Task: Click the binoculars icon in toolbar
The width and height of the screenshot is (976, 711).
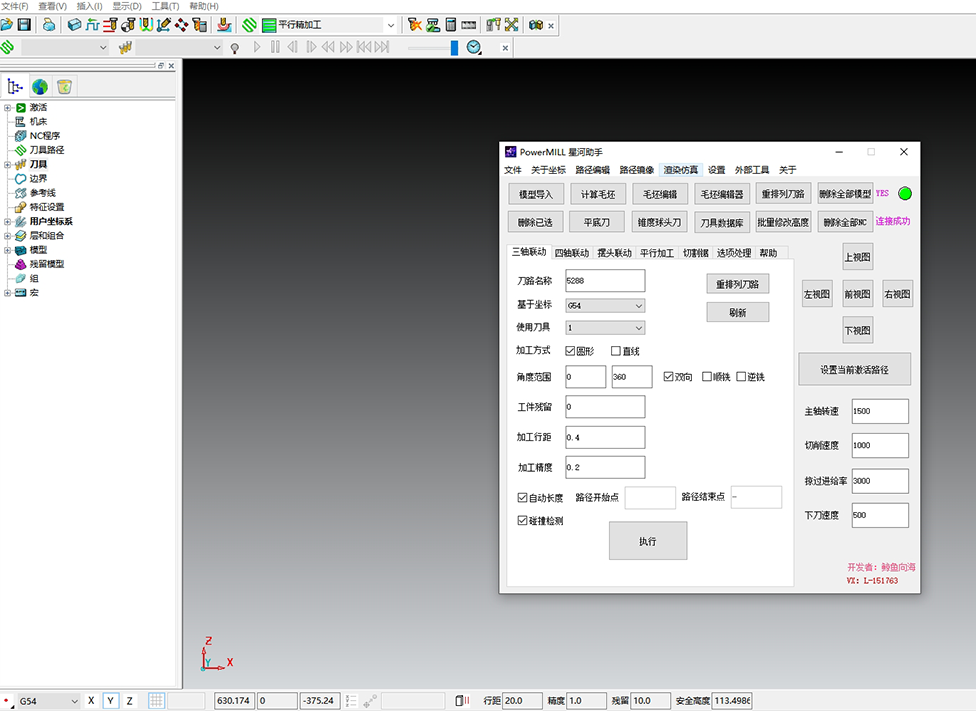Action: (536, 24)
